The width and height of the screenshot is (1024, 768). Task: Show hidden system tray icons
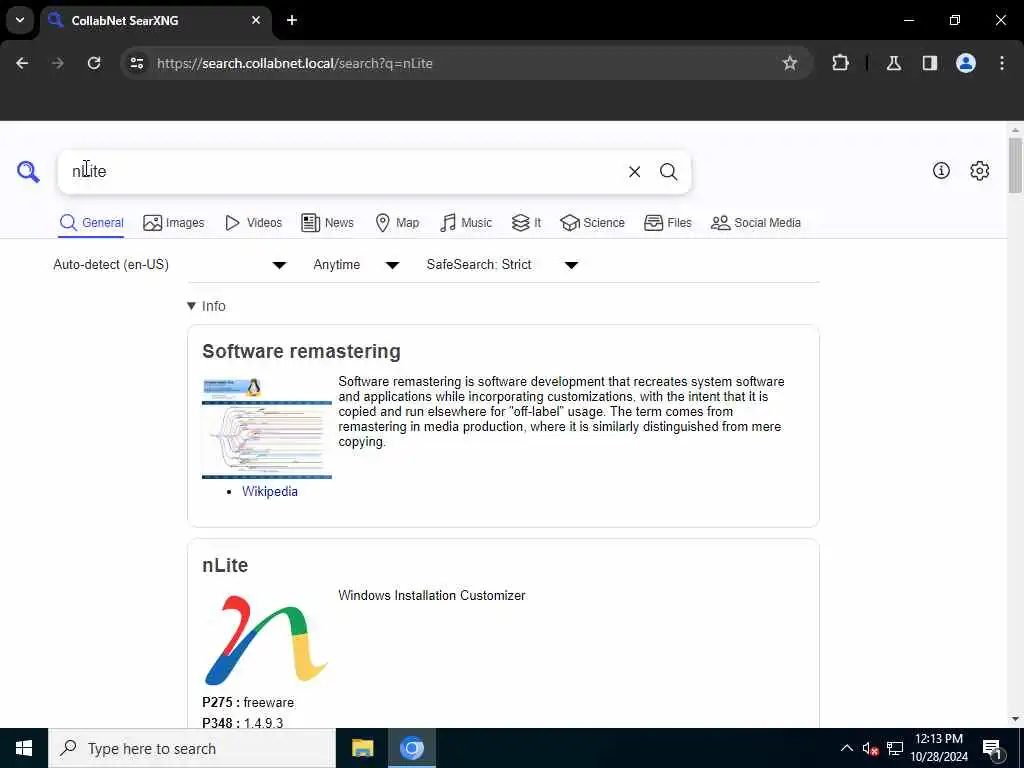(x=846, y=748)
